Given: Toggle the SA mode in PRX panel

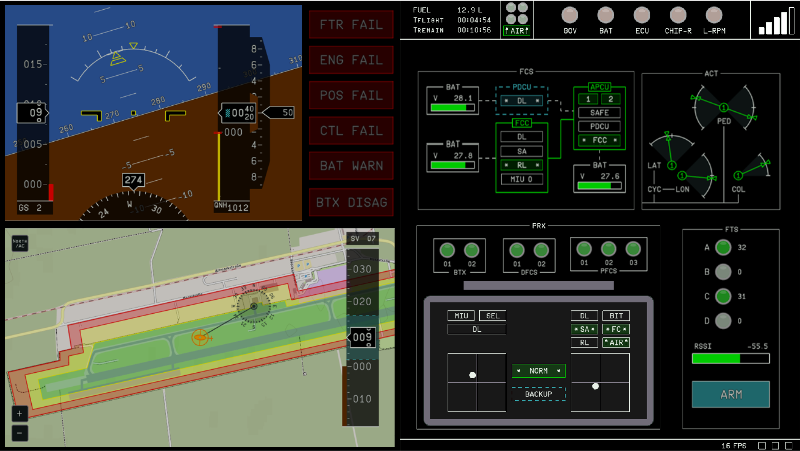Looking at the screenshot, I should click(584, 329).
